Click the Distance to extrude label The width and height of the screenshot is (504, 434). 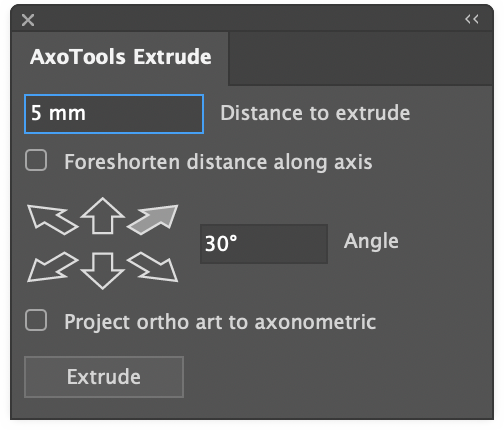point(315,113)
